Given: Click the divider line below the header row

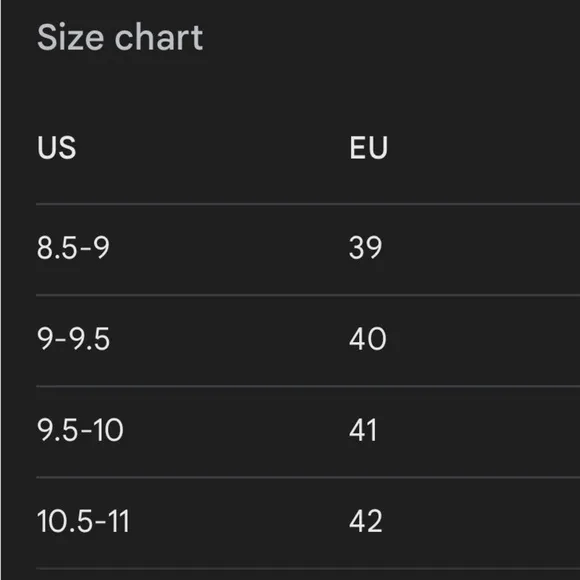Looking at the screenshot, I should coord(308,204).
